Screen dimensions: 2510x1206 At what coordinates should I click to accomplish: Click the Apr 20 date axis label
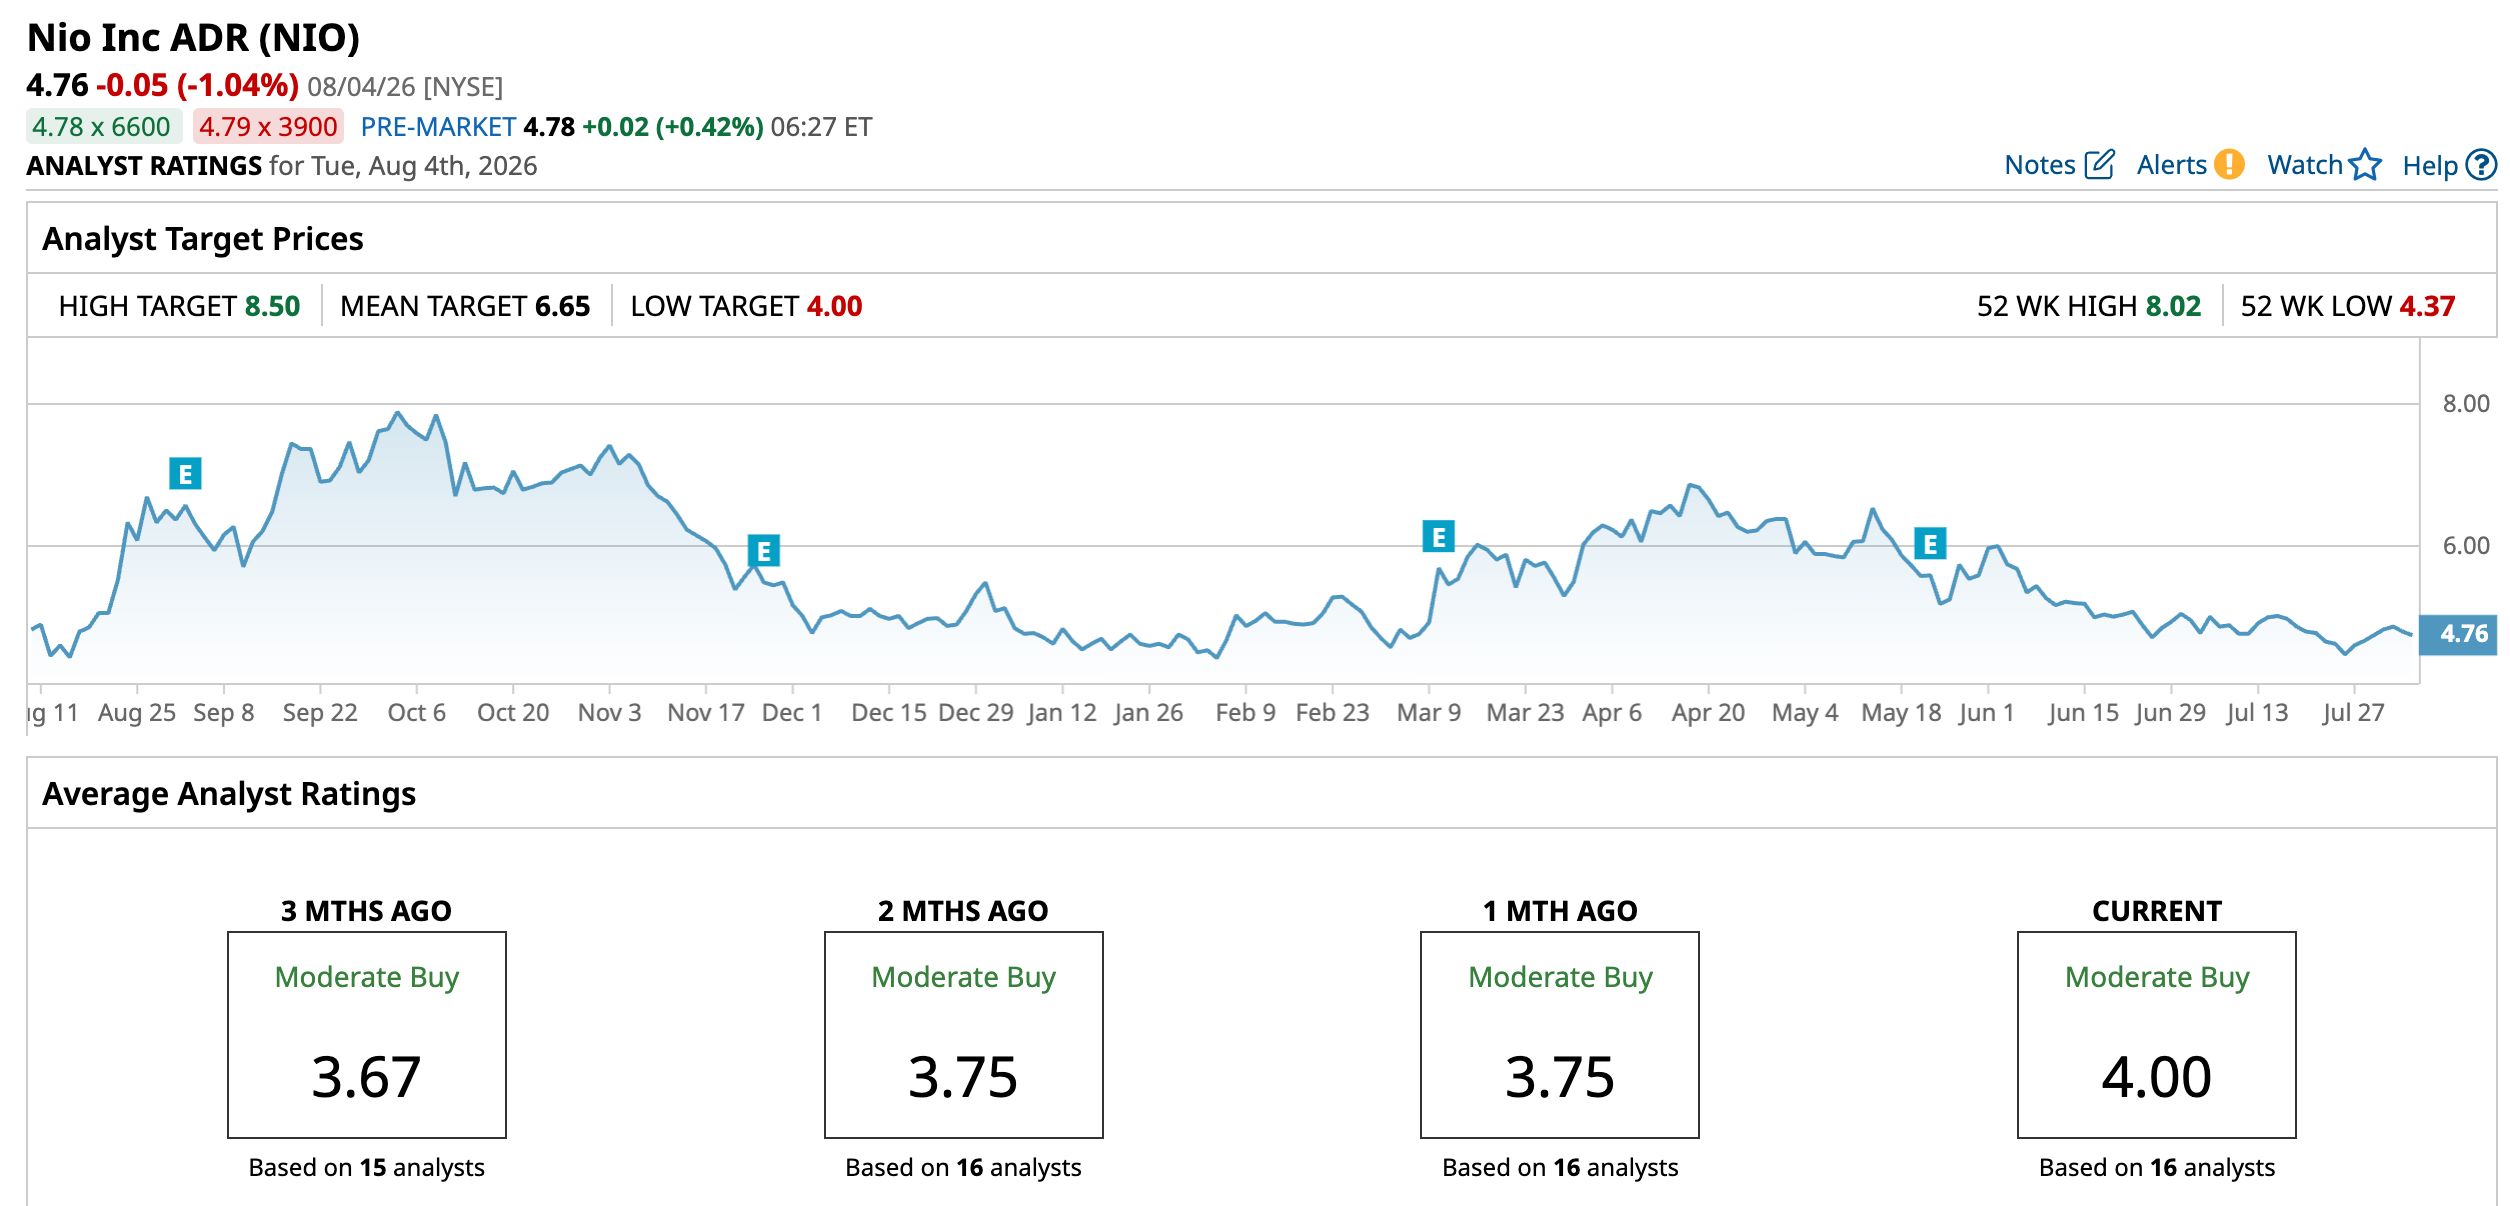pos(1708,713)
